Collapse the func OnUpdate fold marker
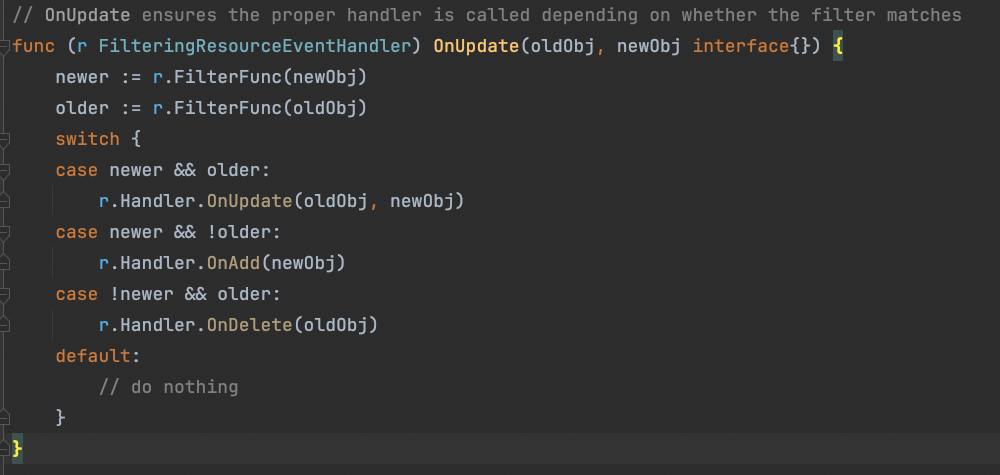1000x475 pixels. 4,47
